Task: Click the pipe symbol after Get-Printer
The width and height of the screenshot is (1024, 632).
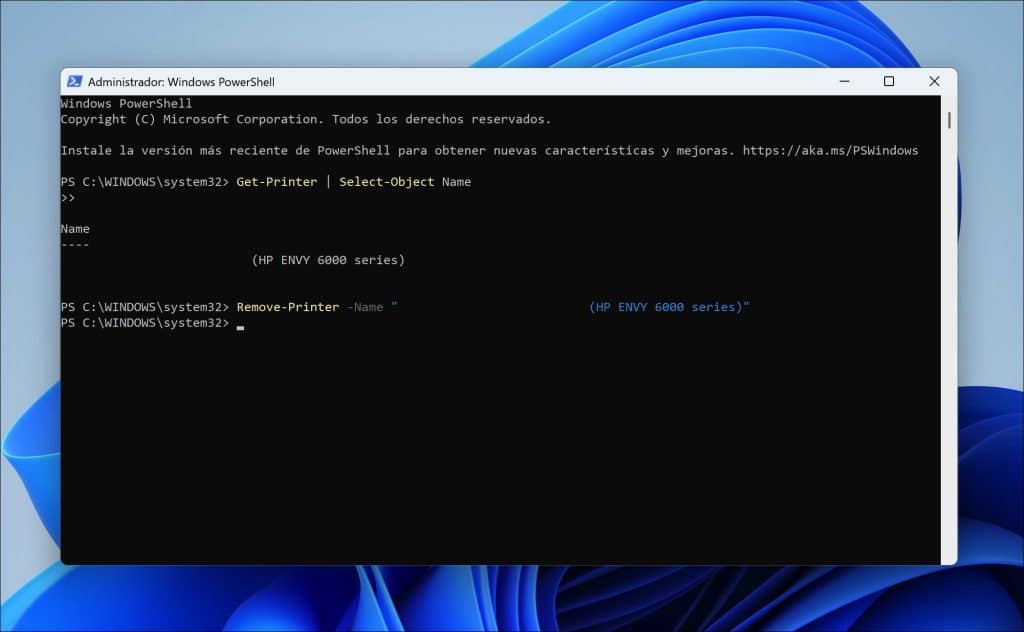Action: click(328, 182)
